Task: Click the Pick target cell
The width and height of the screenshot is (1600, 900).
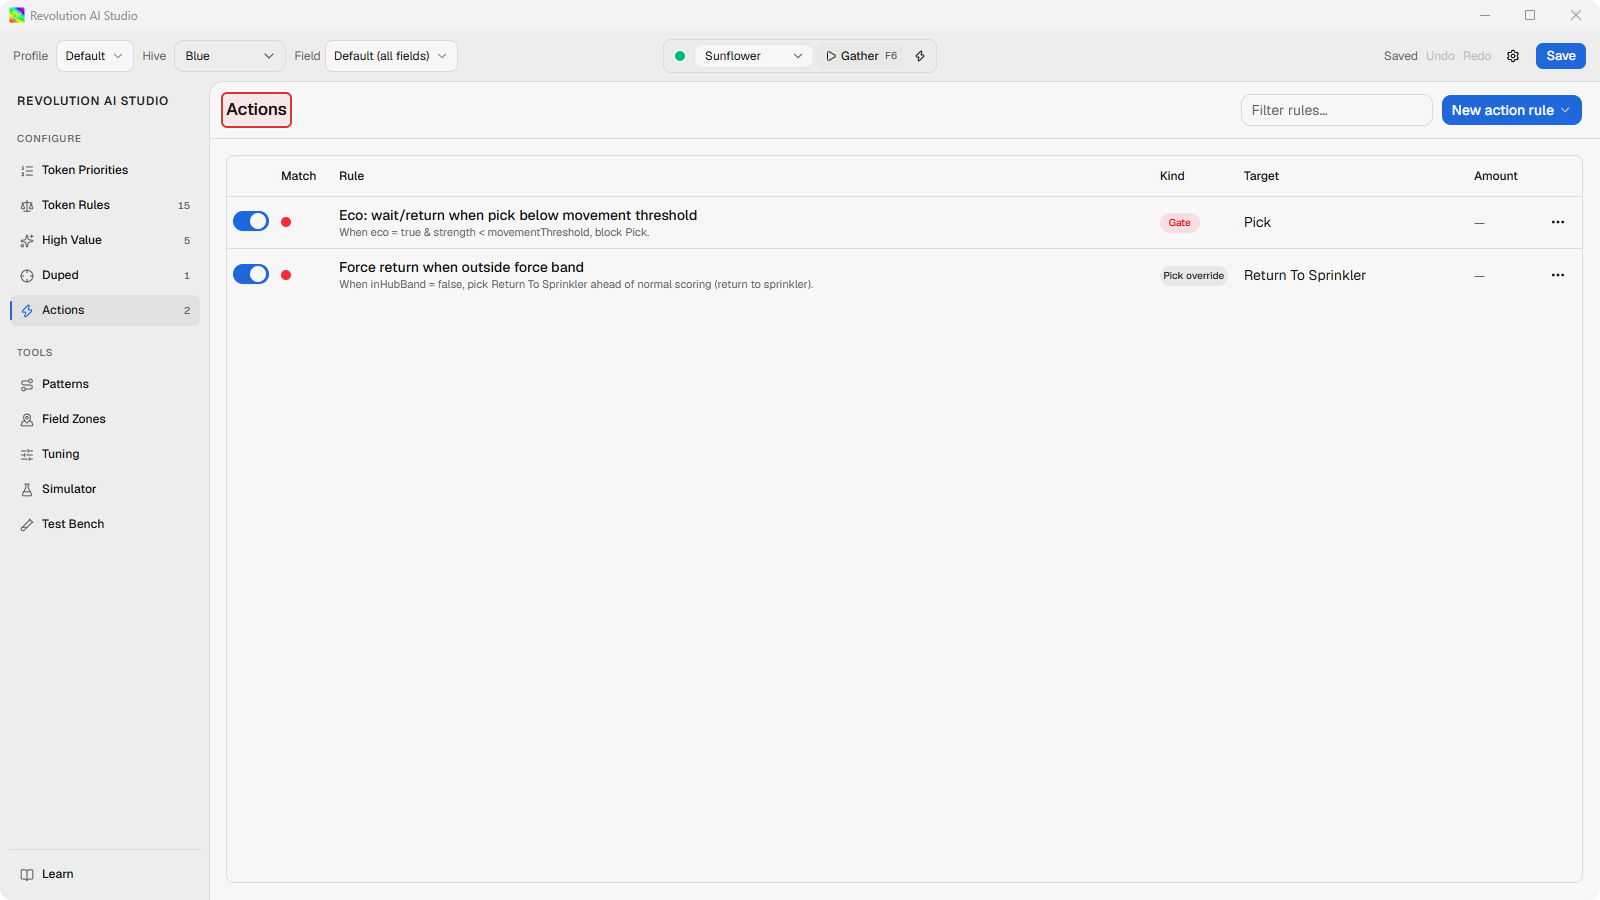Action: pos(1257,222)
